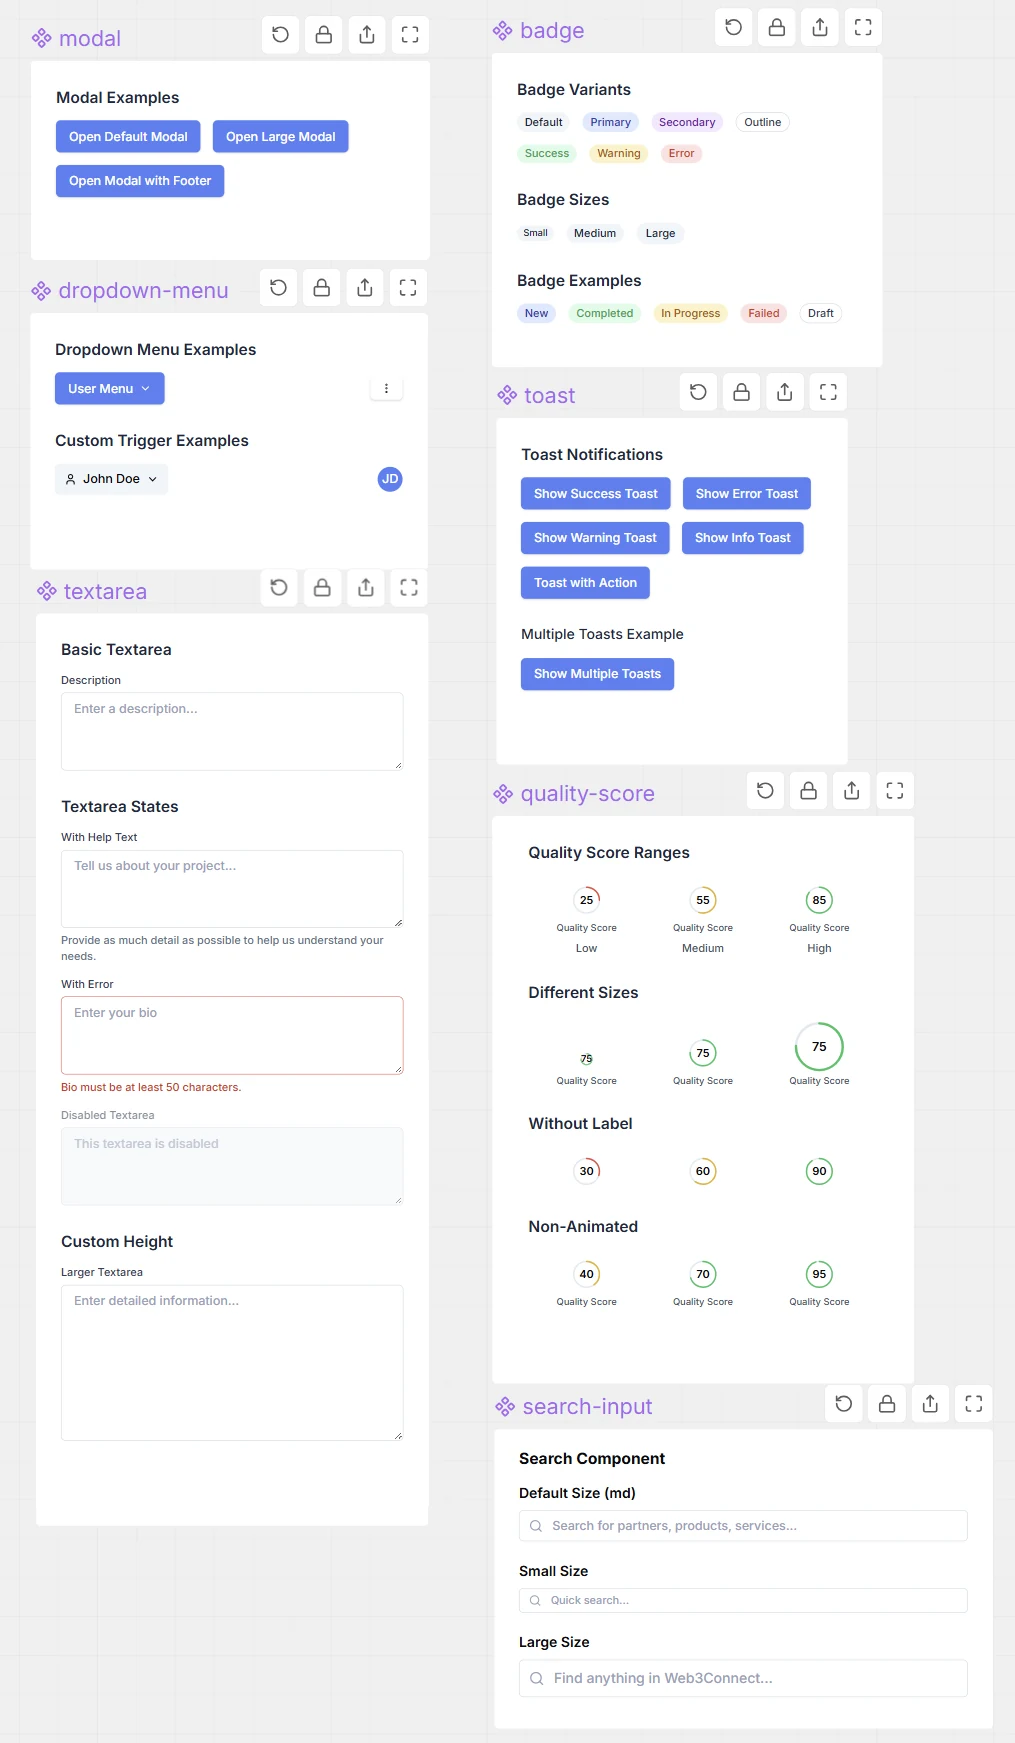This screenshot has width=1015, height=1743.
Task: Click the fullscreen icon in the modal panel header
Action: coord(410,35)
